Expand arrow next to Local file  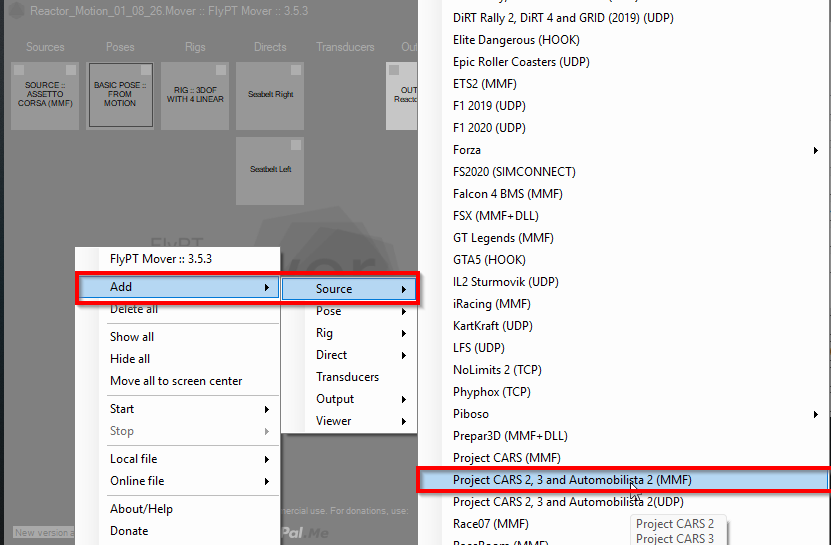[x=267, y=460]
